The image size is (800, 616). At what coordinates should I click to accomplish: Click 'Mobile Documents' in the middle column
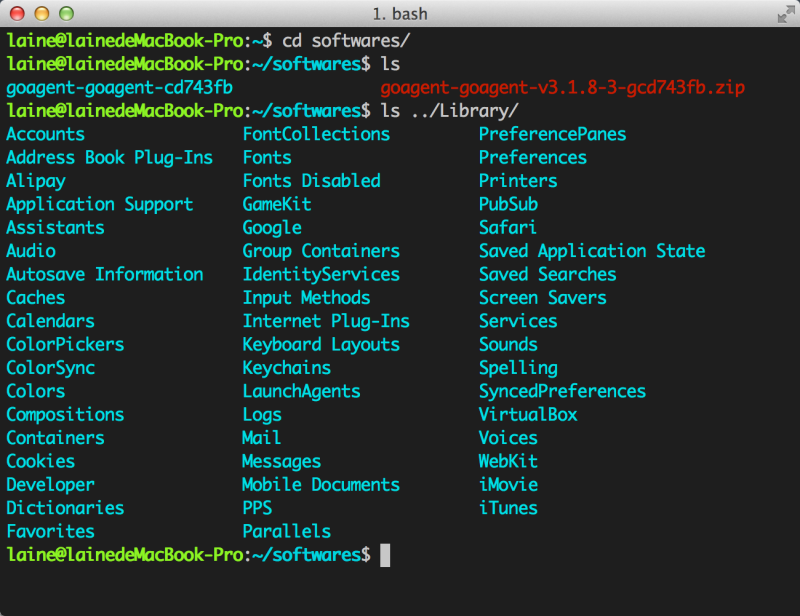[x=321, y=485]
